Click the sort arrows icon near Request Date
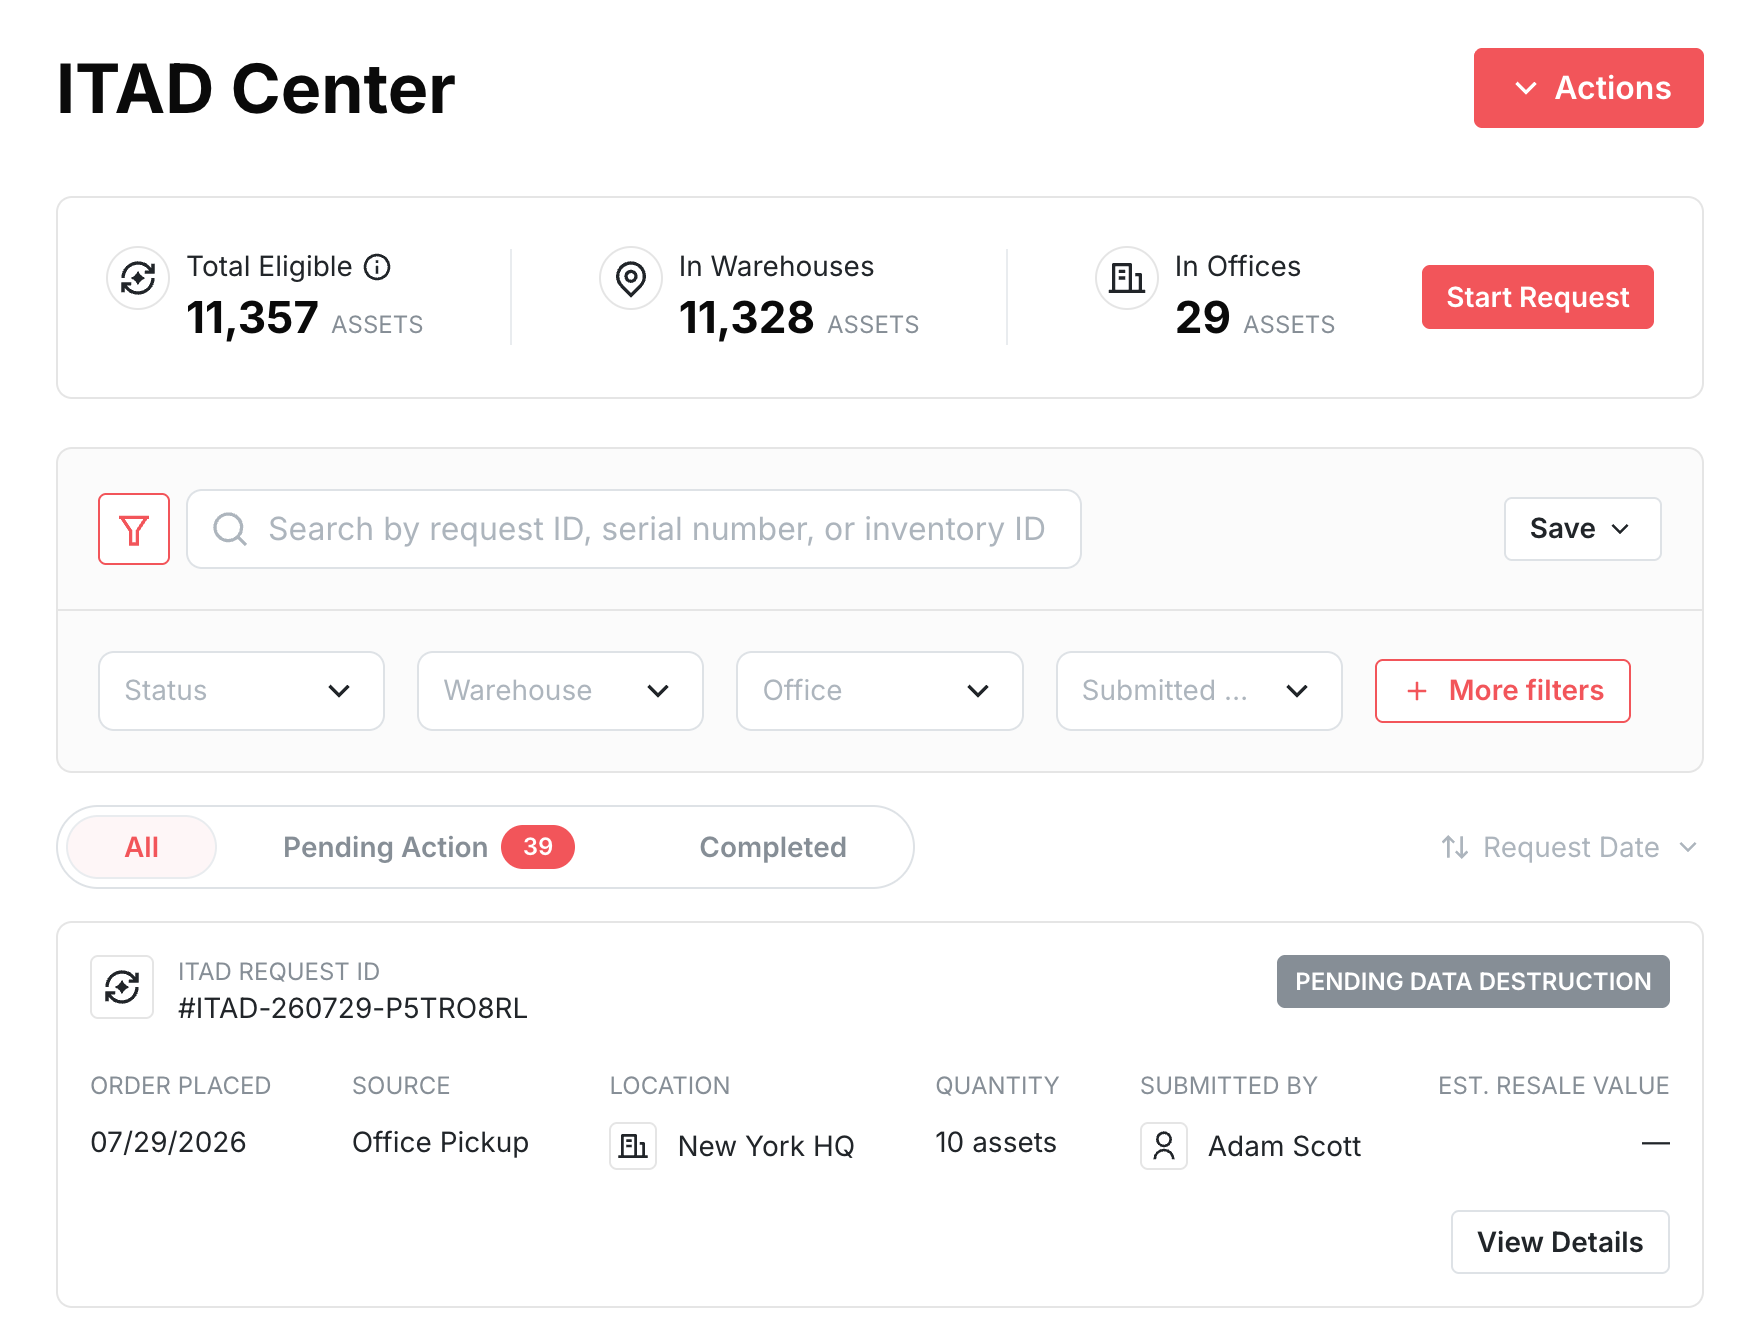Screen dimensions: 1752x1328 pos(1455,847)
